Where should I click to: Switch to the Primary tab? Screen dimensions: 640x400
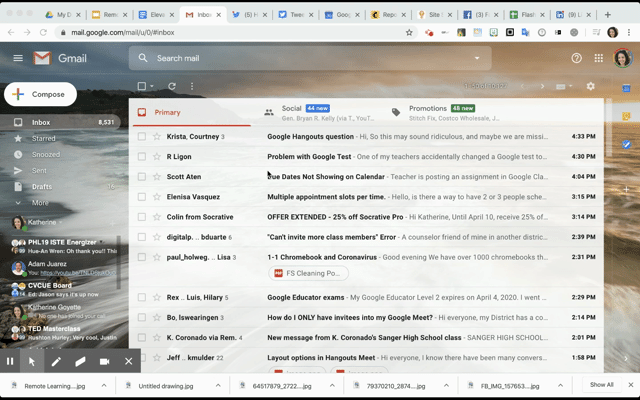[192, 112]
